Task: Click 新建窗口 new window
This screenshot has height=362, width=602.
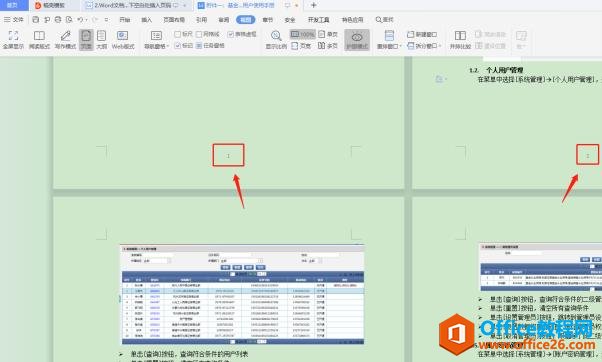Action: (422, 34)
